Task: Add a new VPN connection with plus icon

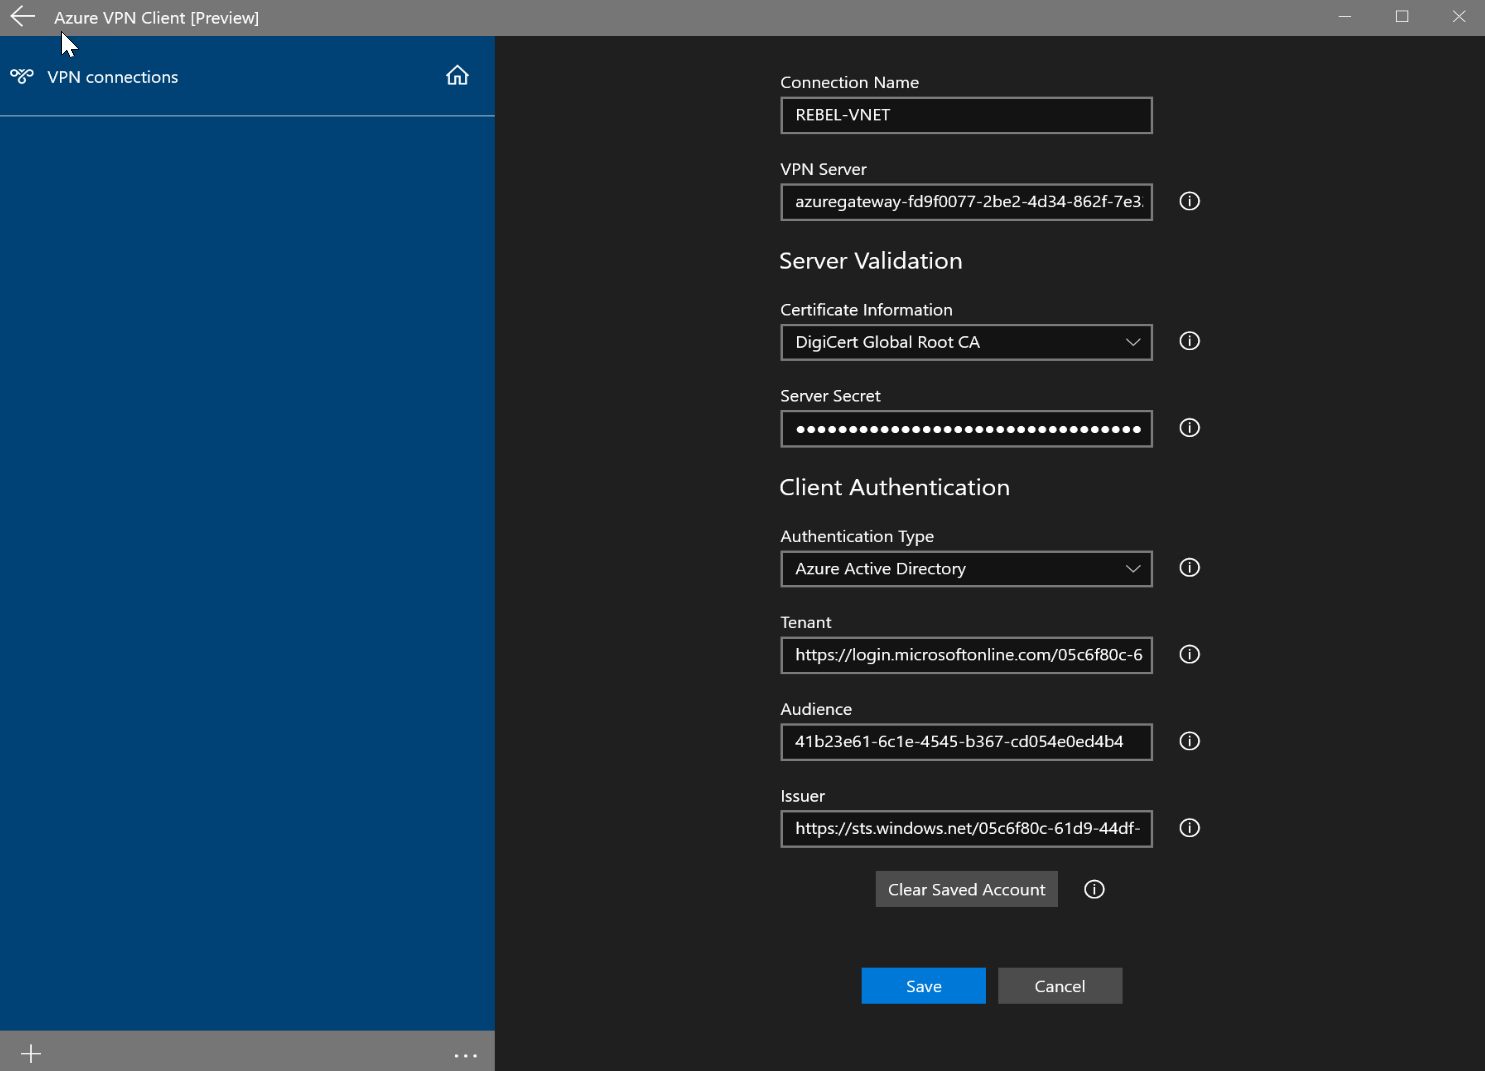Action: (x=30, y=1053)
